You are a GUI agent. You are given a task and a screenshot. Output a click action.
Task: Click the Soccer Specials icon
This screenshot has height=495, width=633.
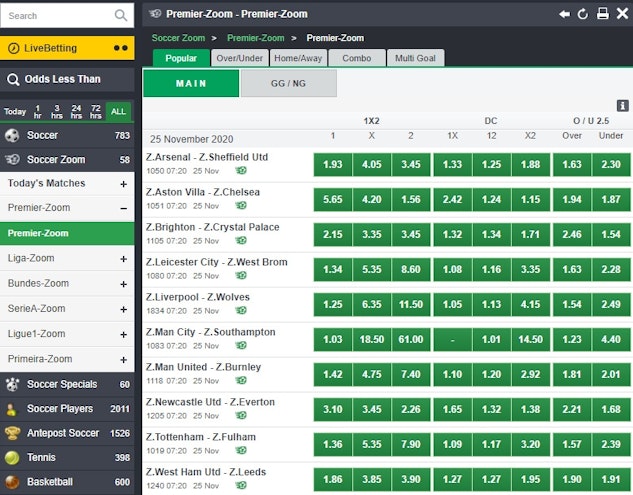pos(12,384)
